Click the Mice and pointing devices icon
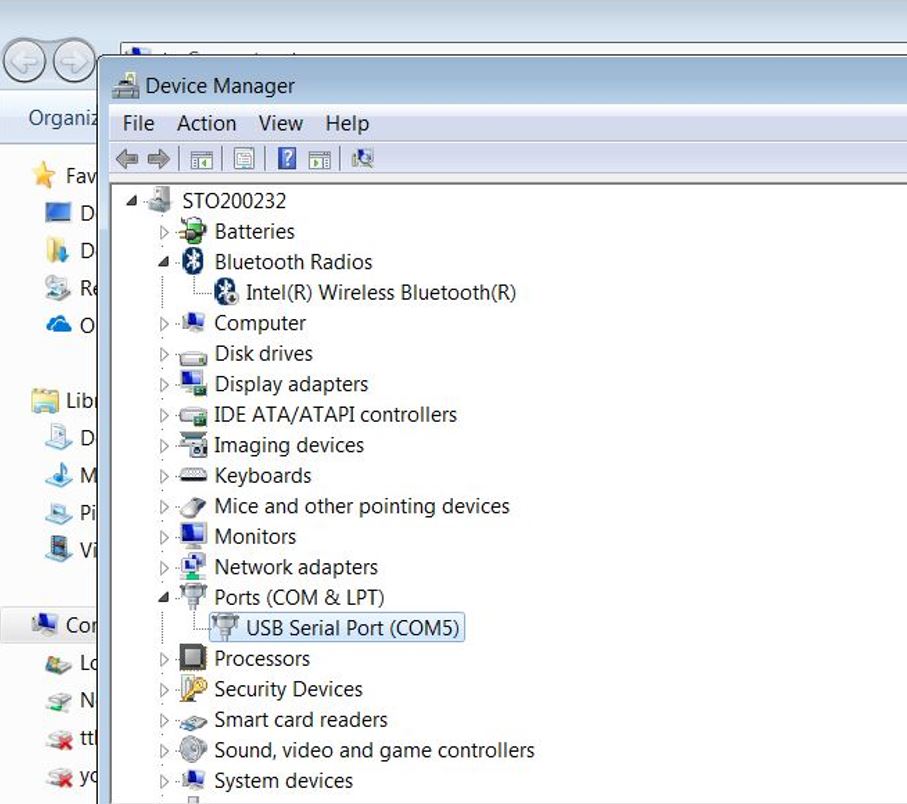Image resolution: width=907 pixels, height=804 pixels. pyautogui.click(x=193, y=507)
